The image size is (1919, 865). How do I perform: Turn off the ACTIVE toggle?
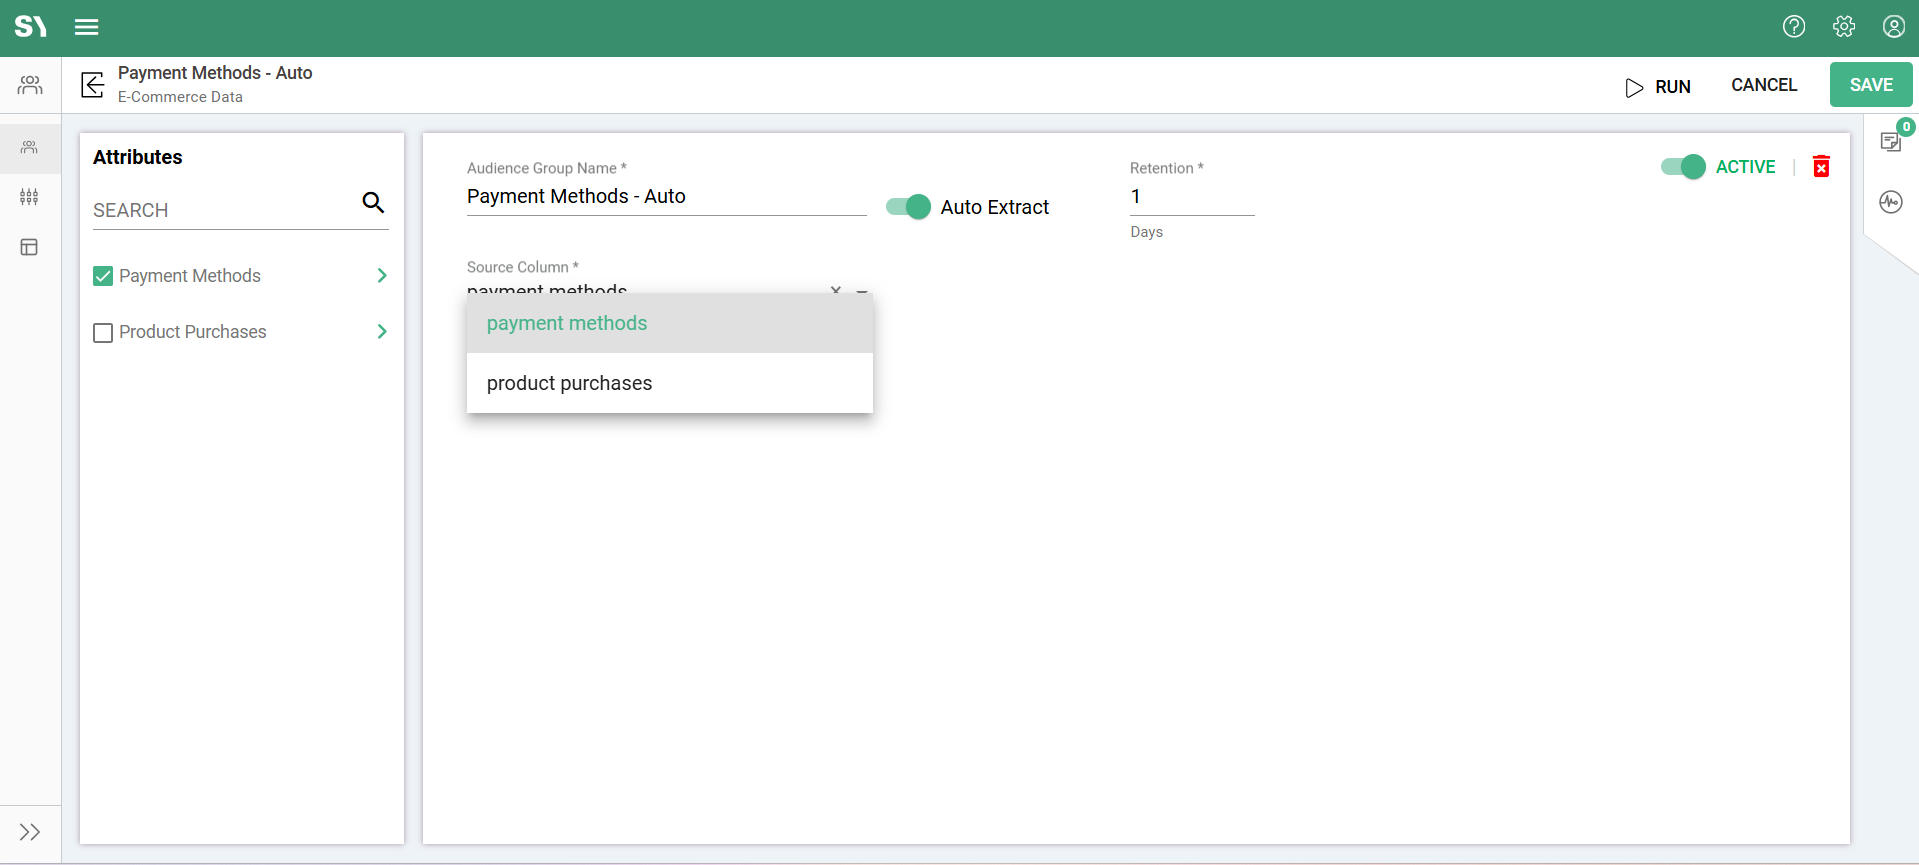[x=1683, y=167]
